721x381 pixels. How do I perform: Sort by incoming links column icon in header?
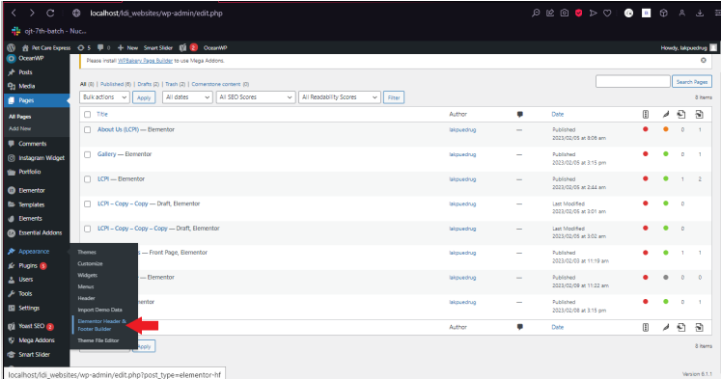coord(699,114)
